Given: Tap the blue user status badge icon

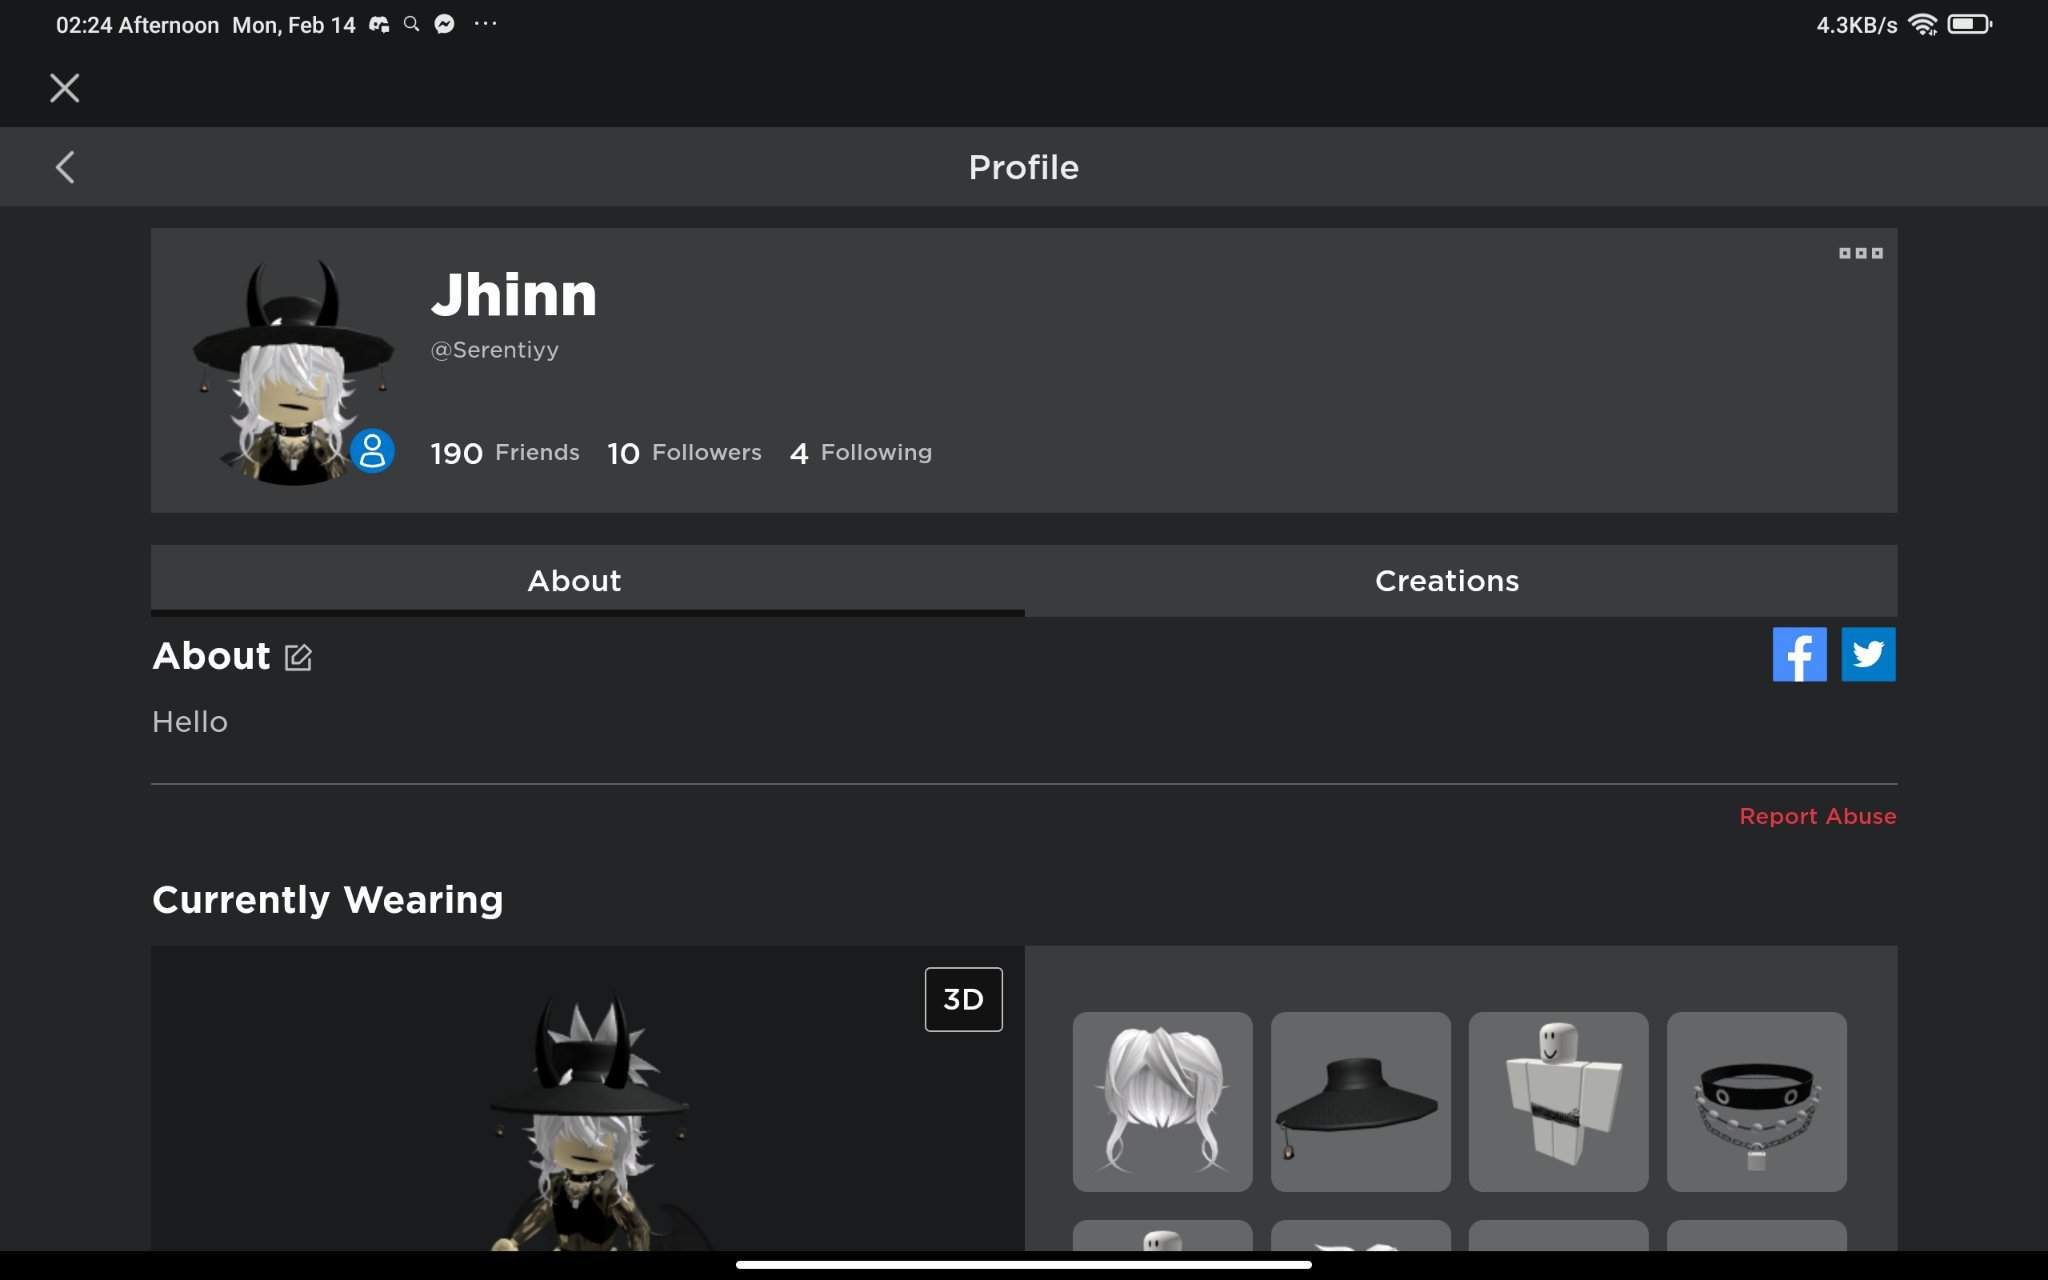Looking at the screenshot, I should coord(372,450).
